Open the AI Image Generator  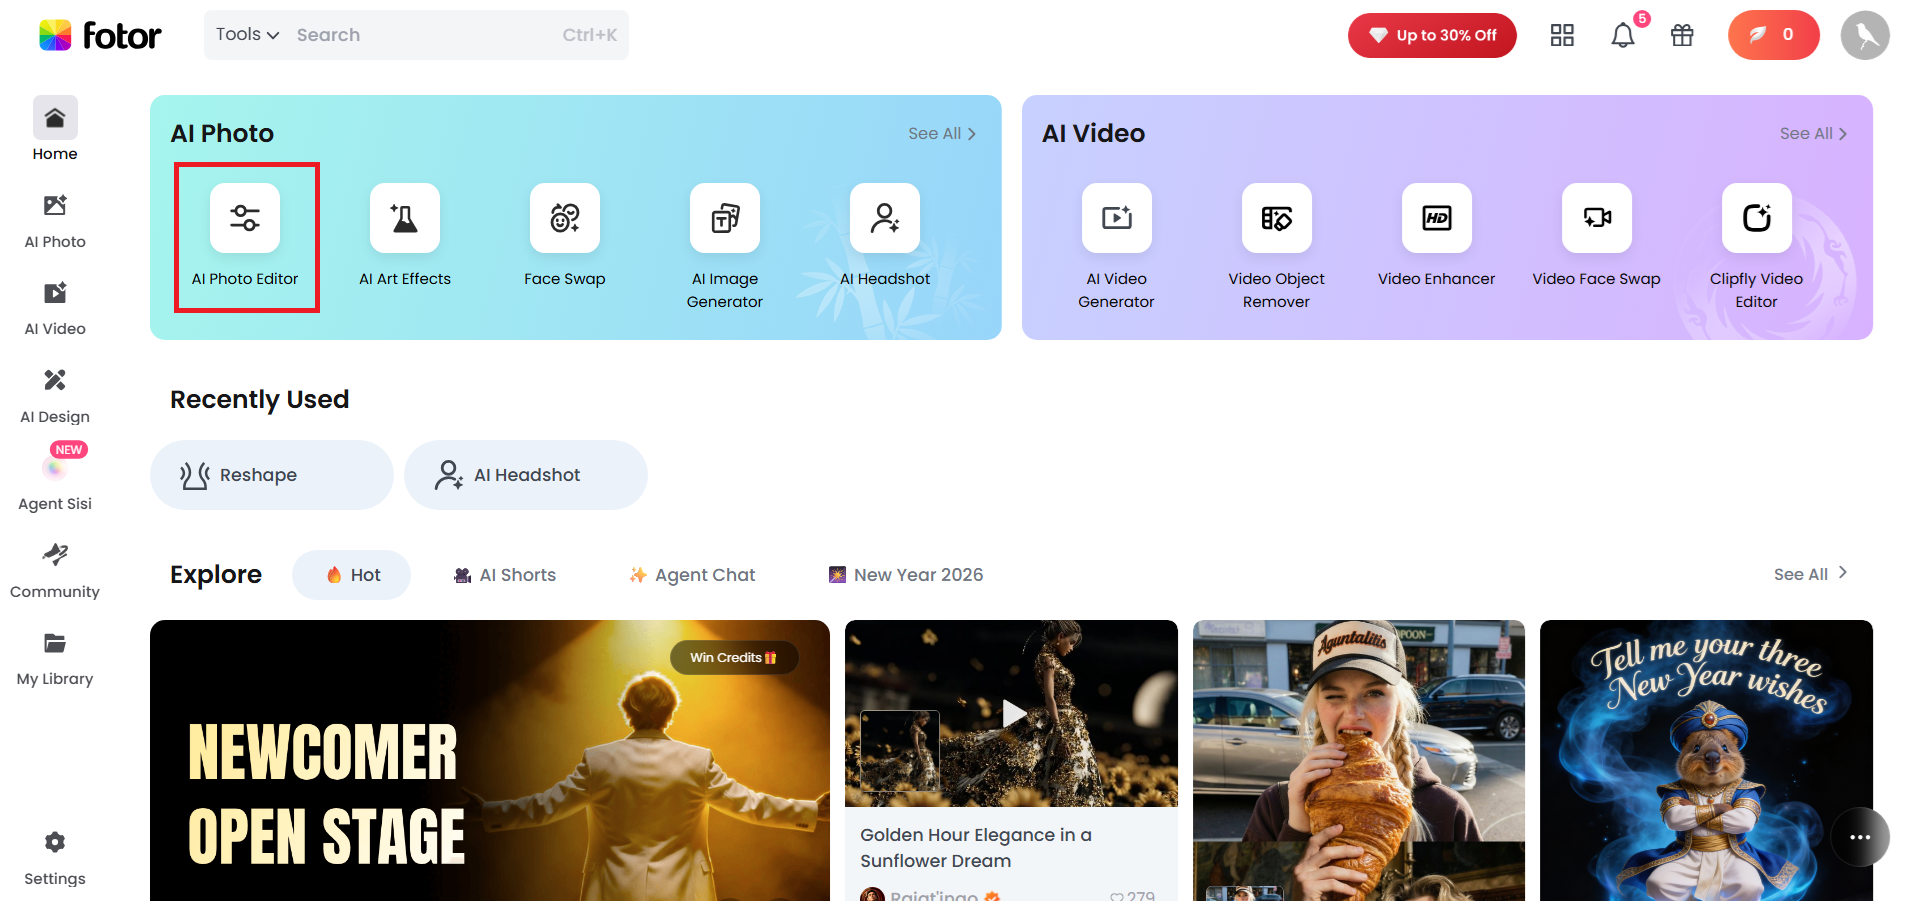724,237
